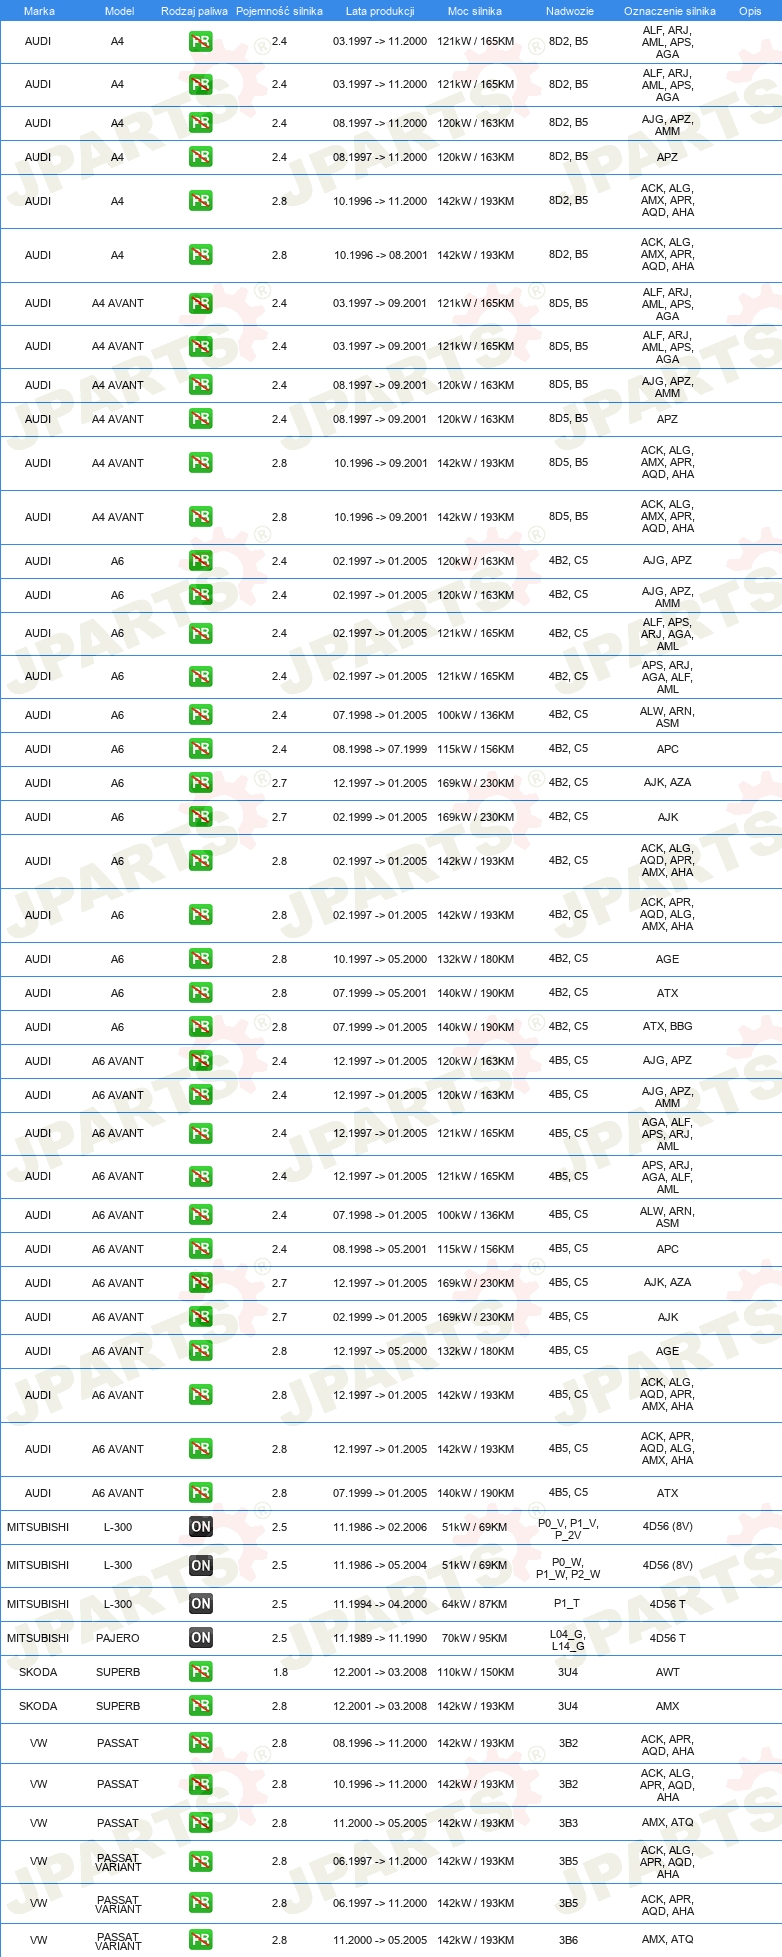Click the Rodzaj paliwa column header

coord(194,11)
